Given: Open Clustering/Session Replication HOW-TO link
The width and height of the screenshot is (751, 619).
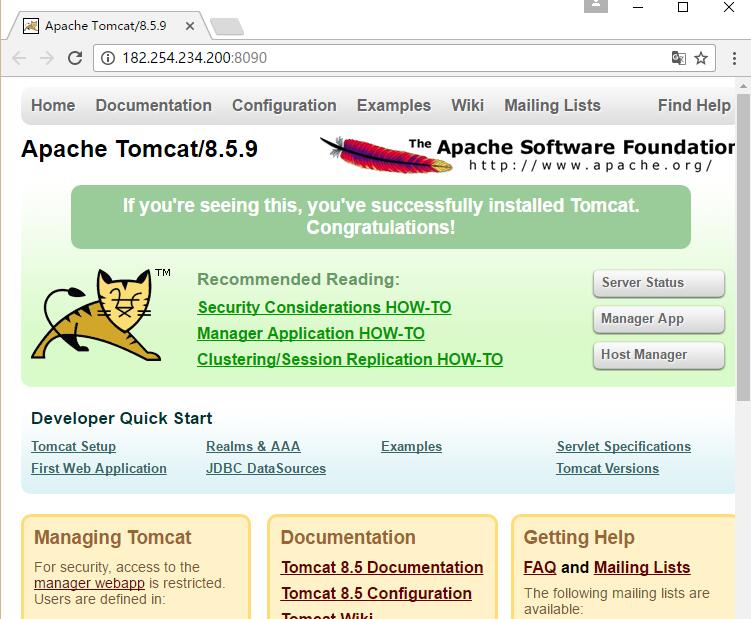Looking at the screenshot, I should (350, 359).
